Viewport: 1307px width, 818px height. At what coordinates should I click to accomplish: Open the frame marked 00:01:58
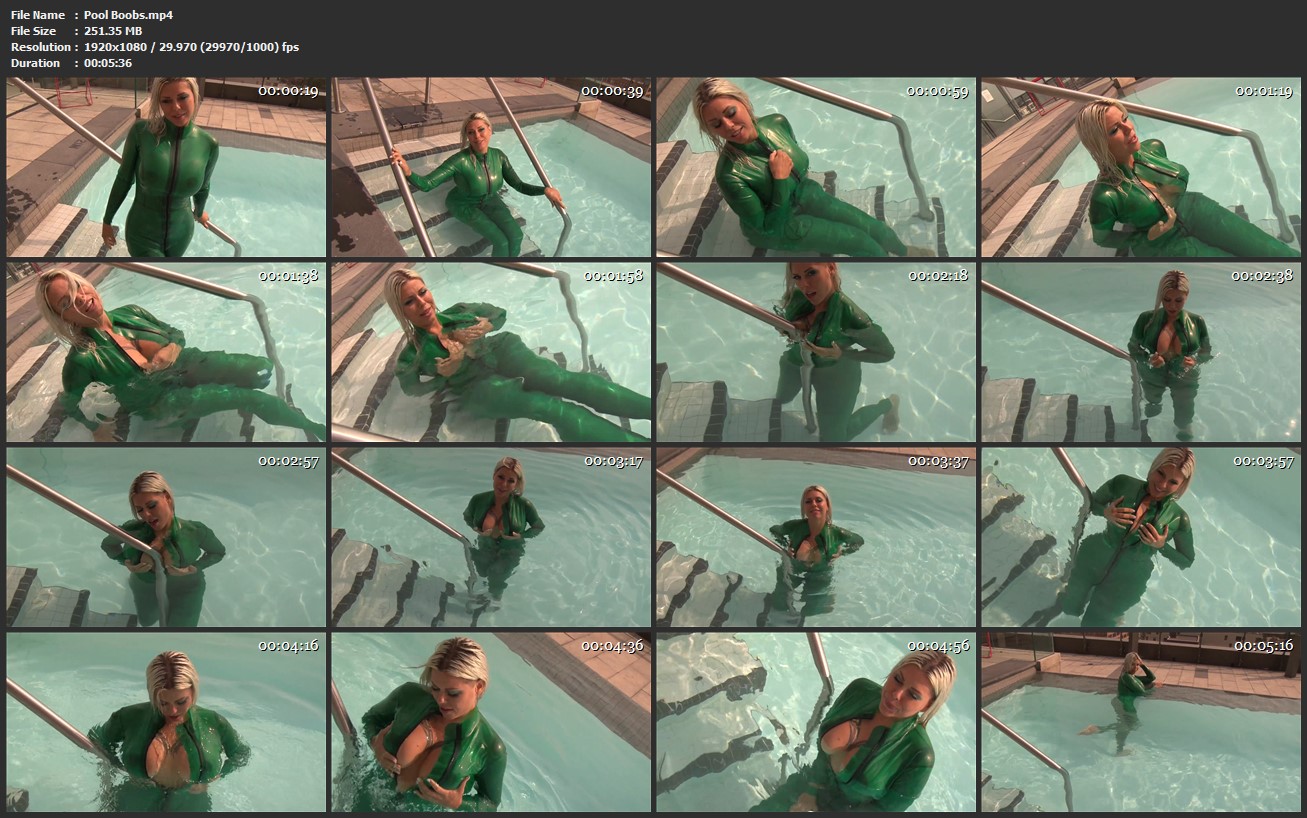[491, 352]
